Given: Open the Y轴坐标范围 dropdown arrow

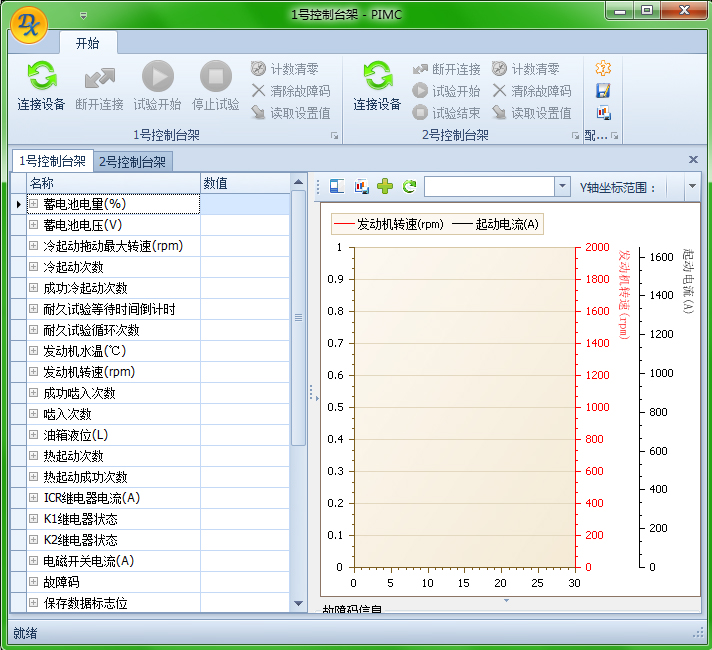Looking at the screenshot, I should point(692,187).
